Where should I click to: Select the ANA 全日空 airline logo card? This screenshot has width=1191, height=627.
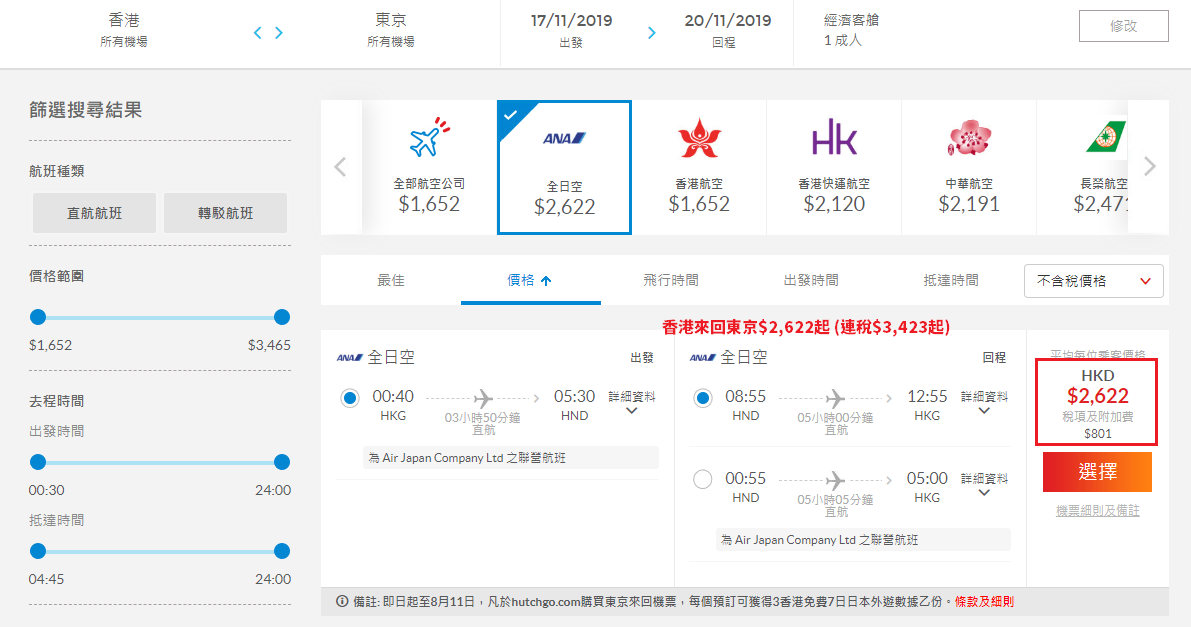564,167
